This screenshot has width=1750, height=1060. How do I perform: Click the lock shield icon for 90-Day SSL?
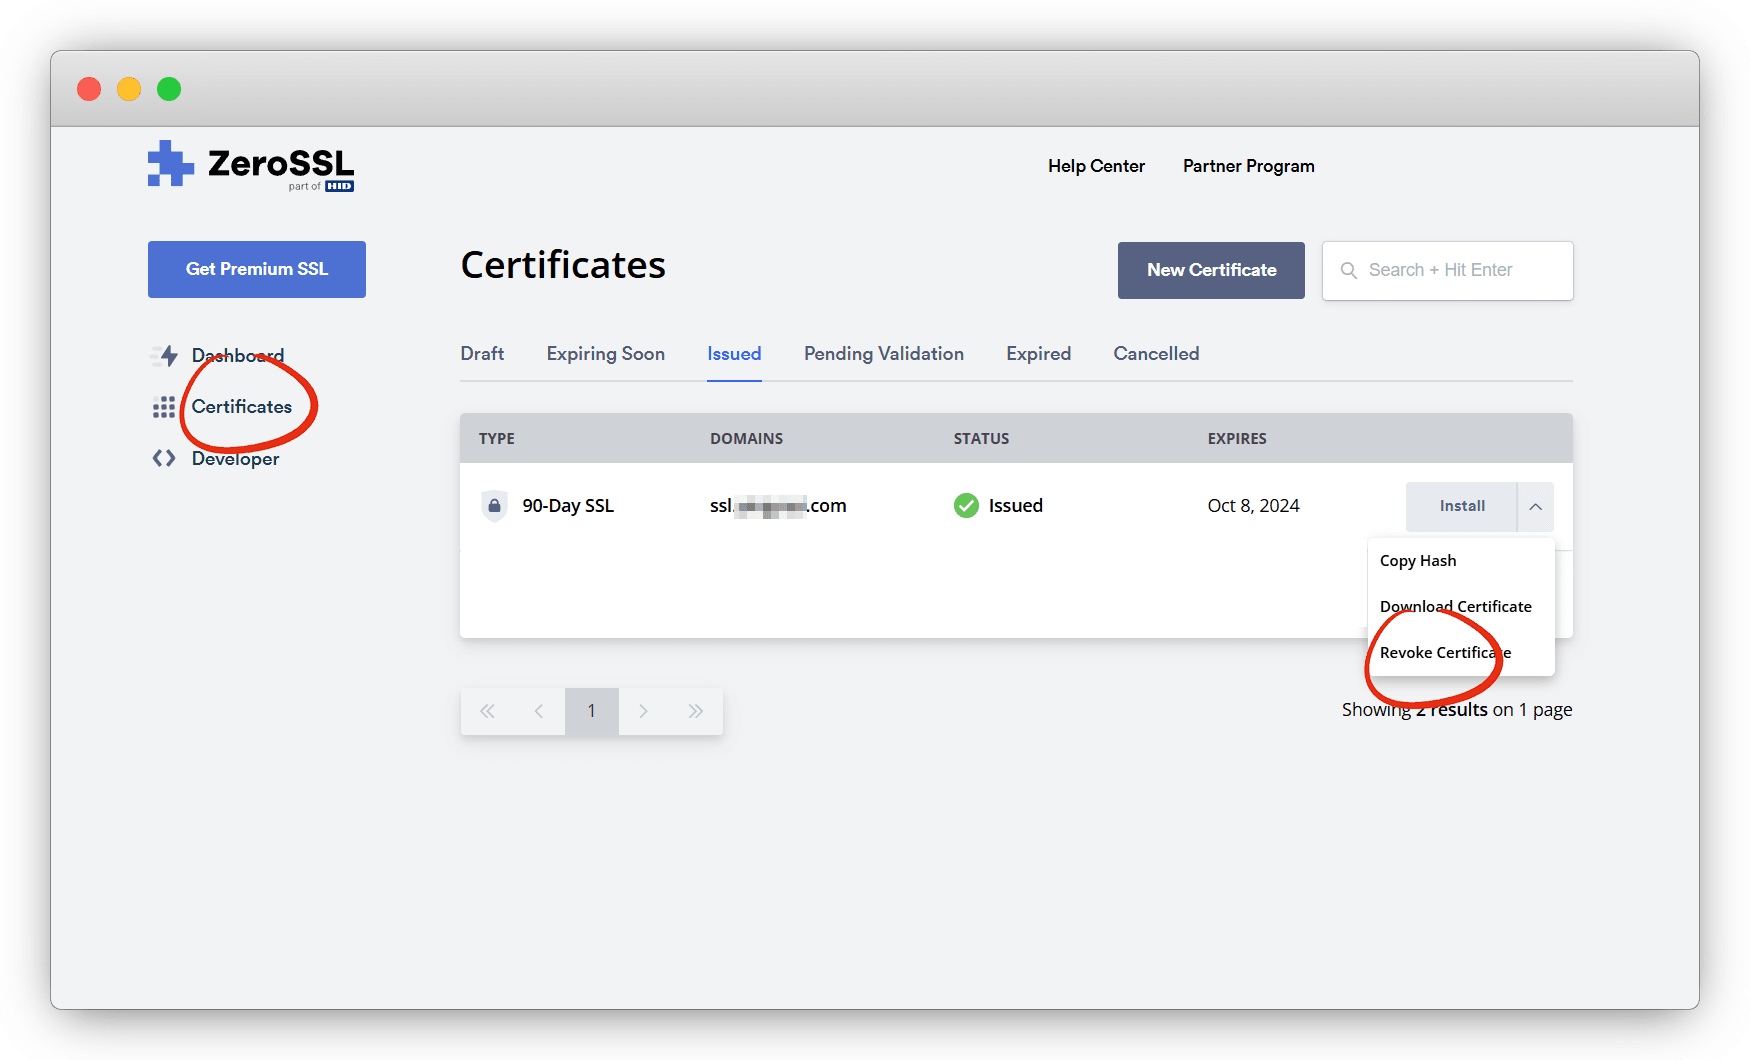click(494, 506)
